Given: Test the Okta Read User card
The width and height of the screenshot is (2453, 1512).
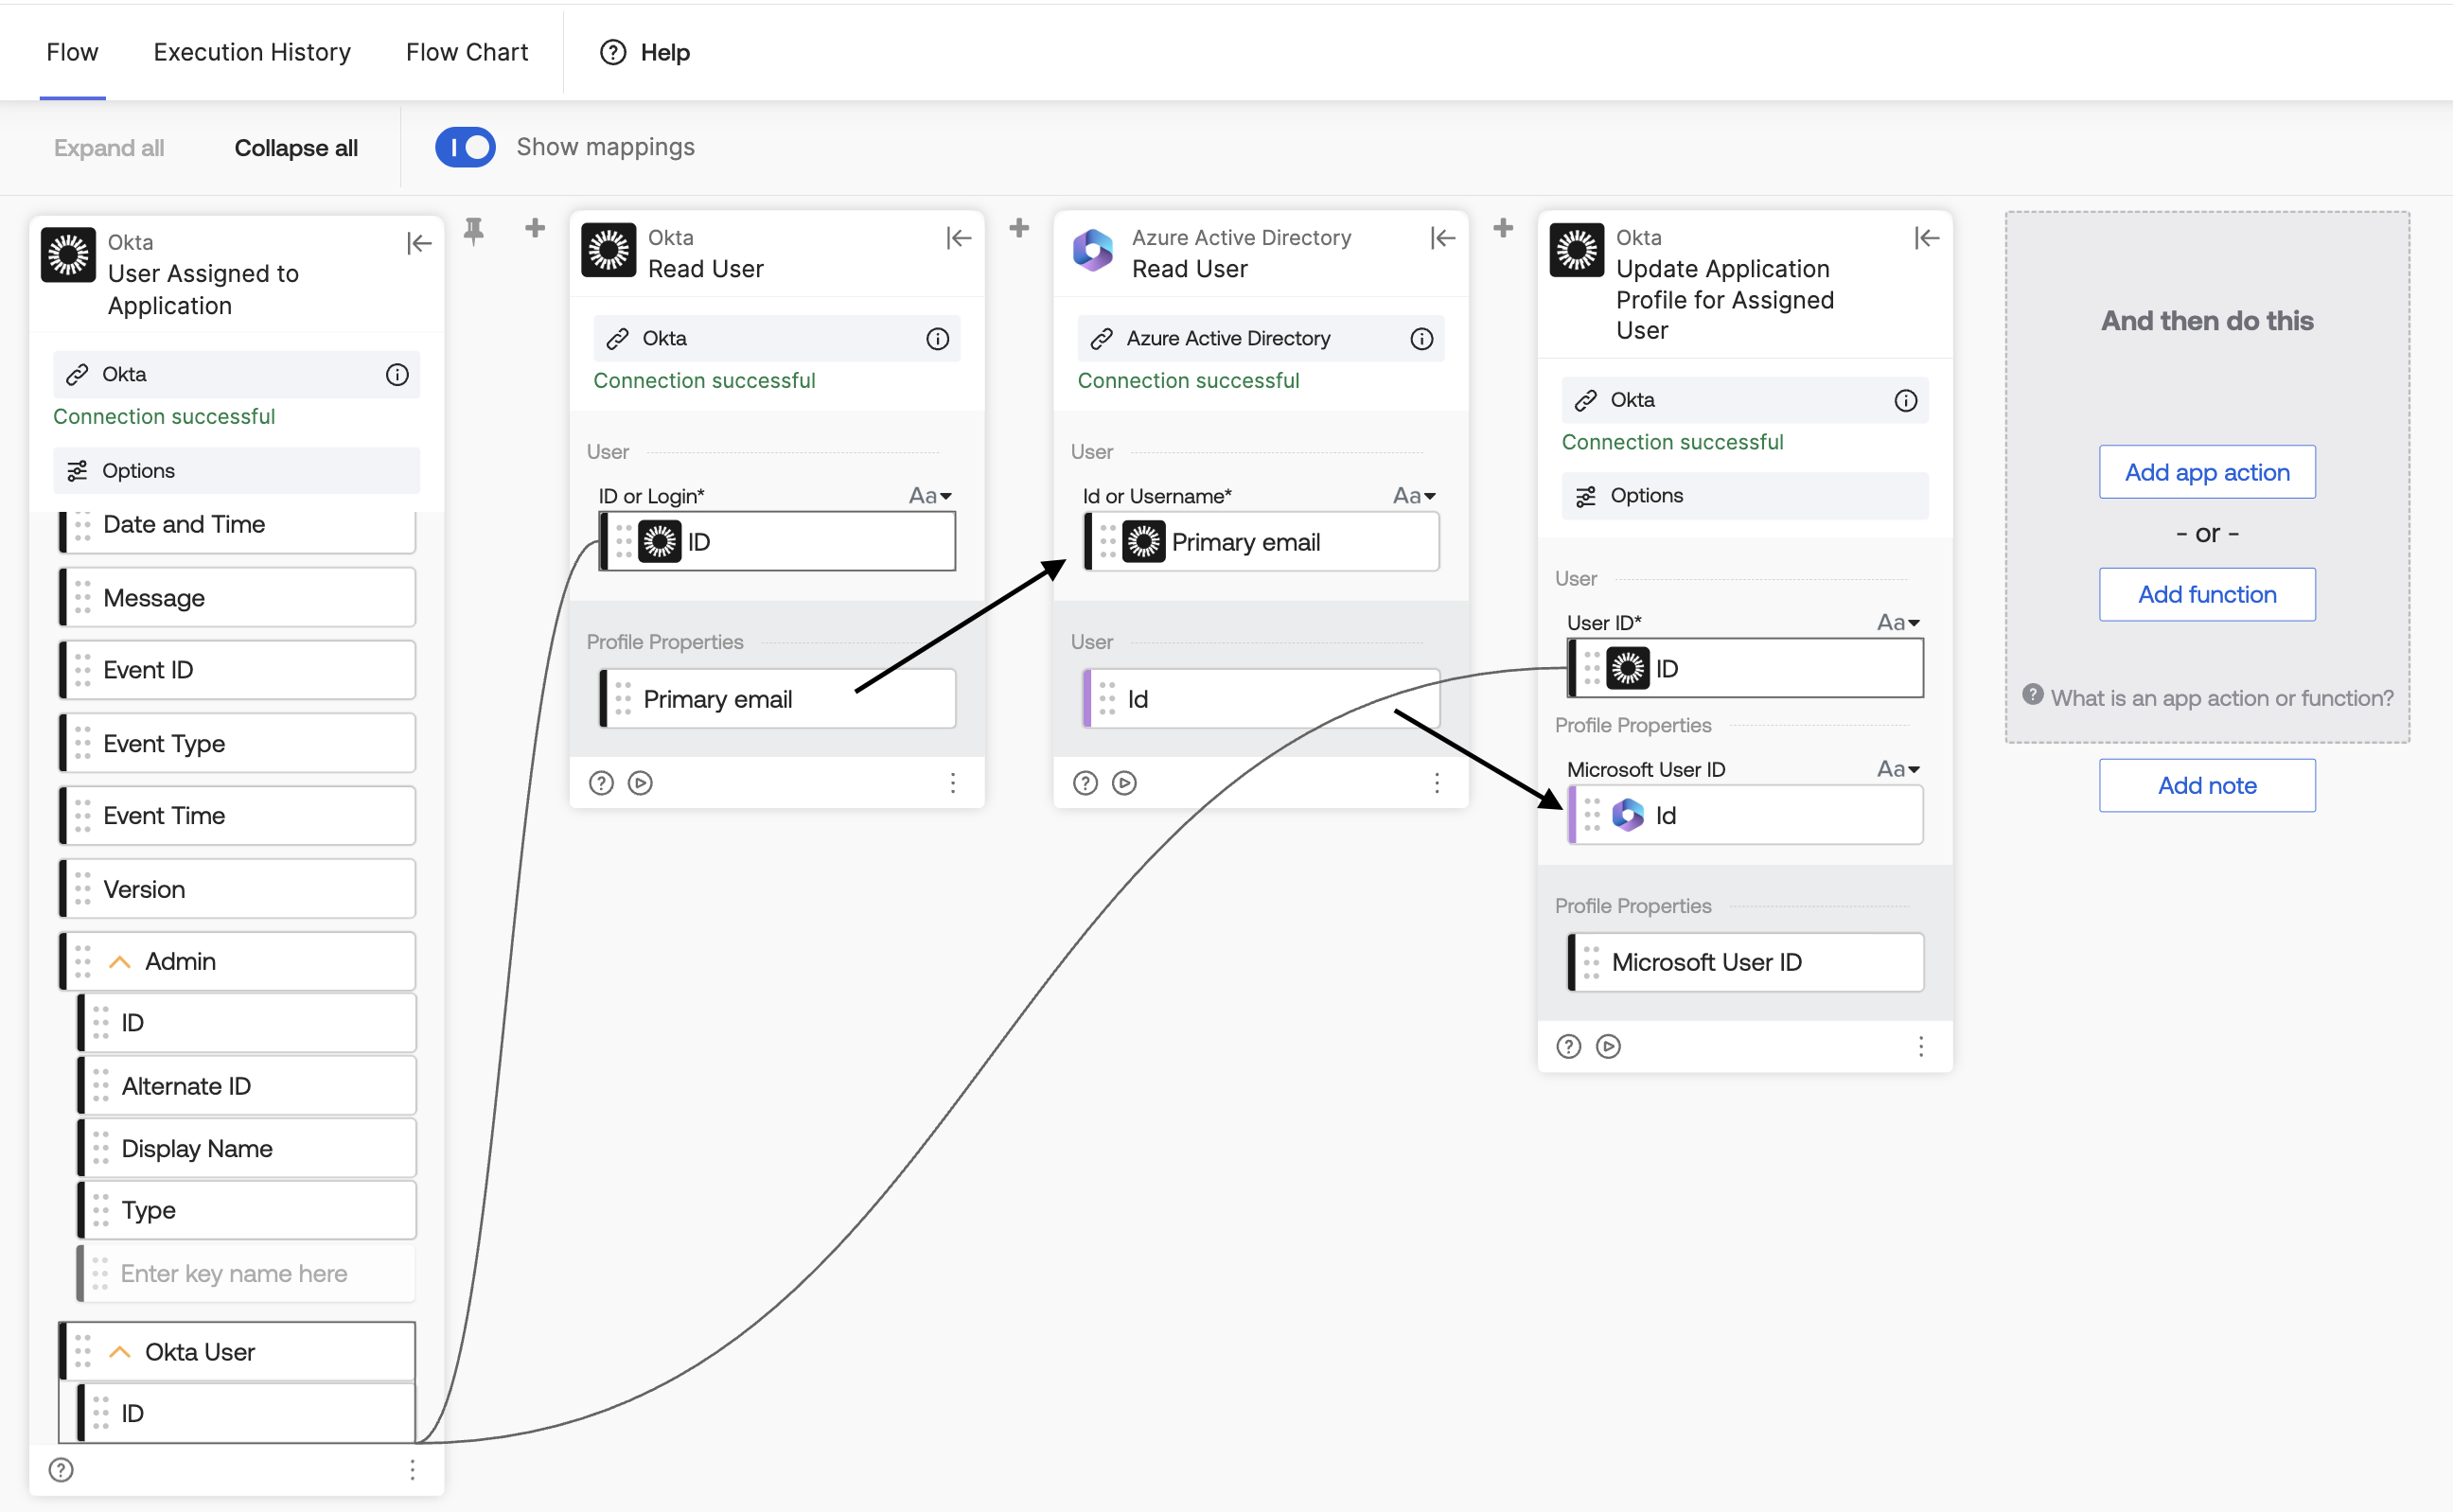Looking at the screenshot, I should (640, 783).
